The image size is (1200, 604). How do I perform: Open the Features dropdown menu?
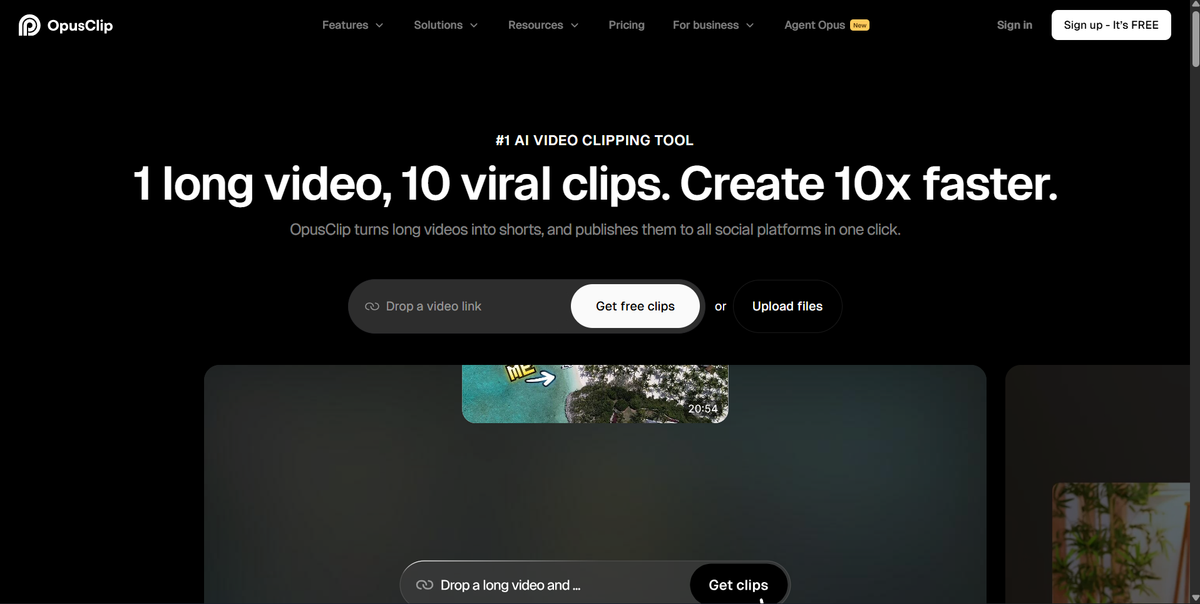[352, 25]
